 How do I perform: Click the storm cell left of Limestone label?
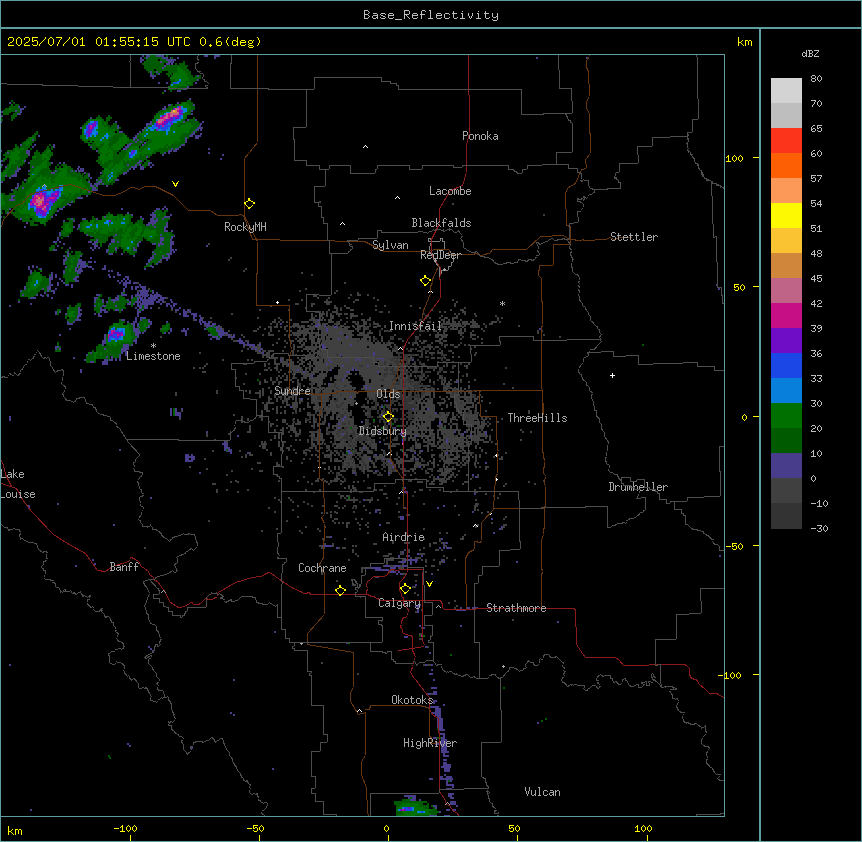coord(115,334)
